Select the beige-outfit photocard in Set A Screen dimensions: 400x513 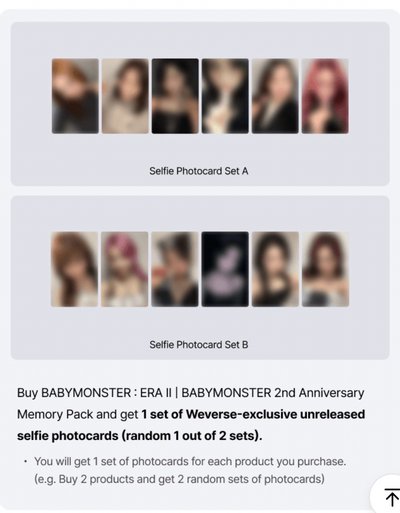tap(125, 96)
